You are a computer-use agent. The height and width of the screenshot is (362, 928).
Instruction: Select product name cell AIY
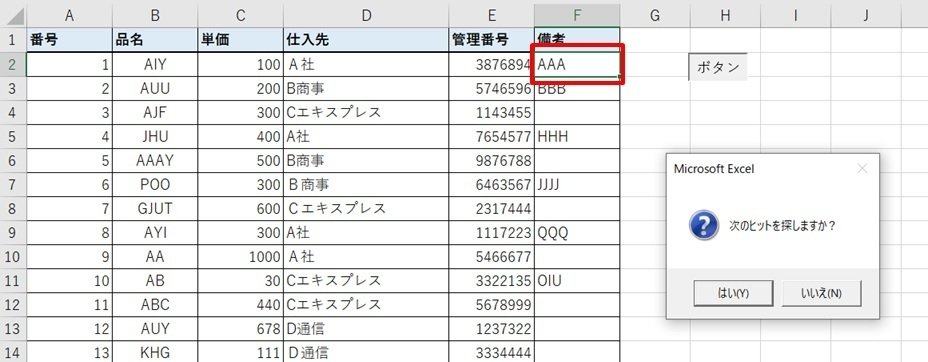pos(155,64)
